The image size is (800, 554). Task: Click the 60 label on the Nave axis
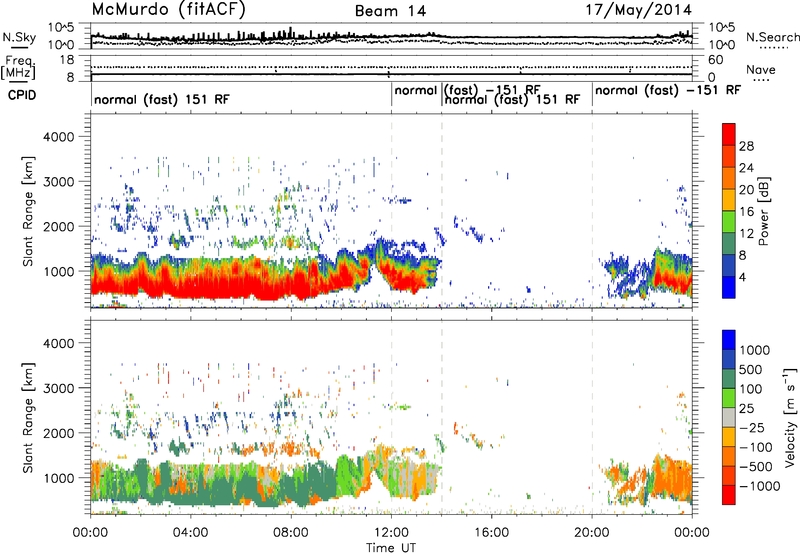715,60
